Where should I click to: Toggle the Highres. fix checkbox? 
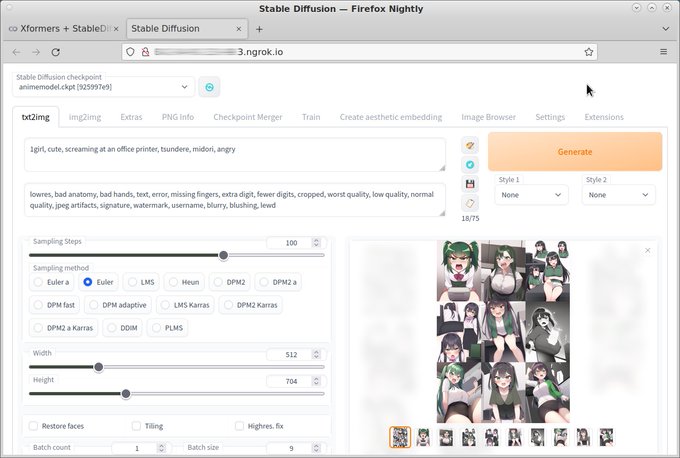click(x=239, y=426)
